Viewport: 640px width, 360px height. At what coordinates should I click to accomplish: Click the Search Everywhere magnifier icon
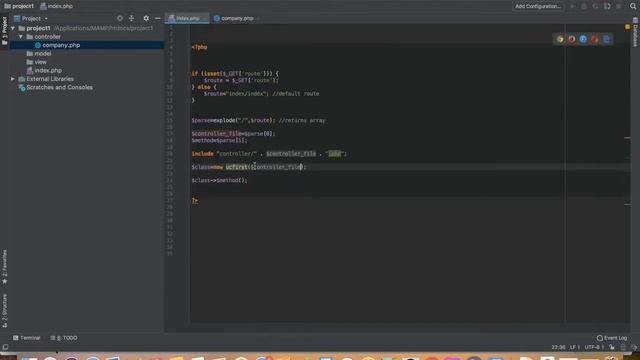coord(633,6)
